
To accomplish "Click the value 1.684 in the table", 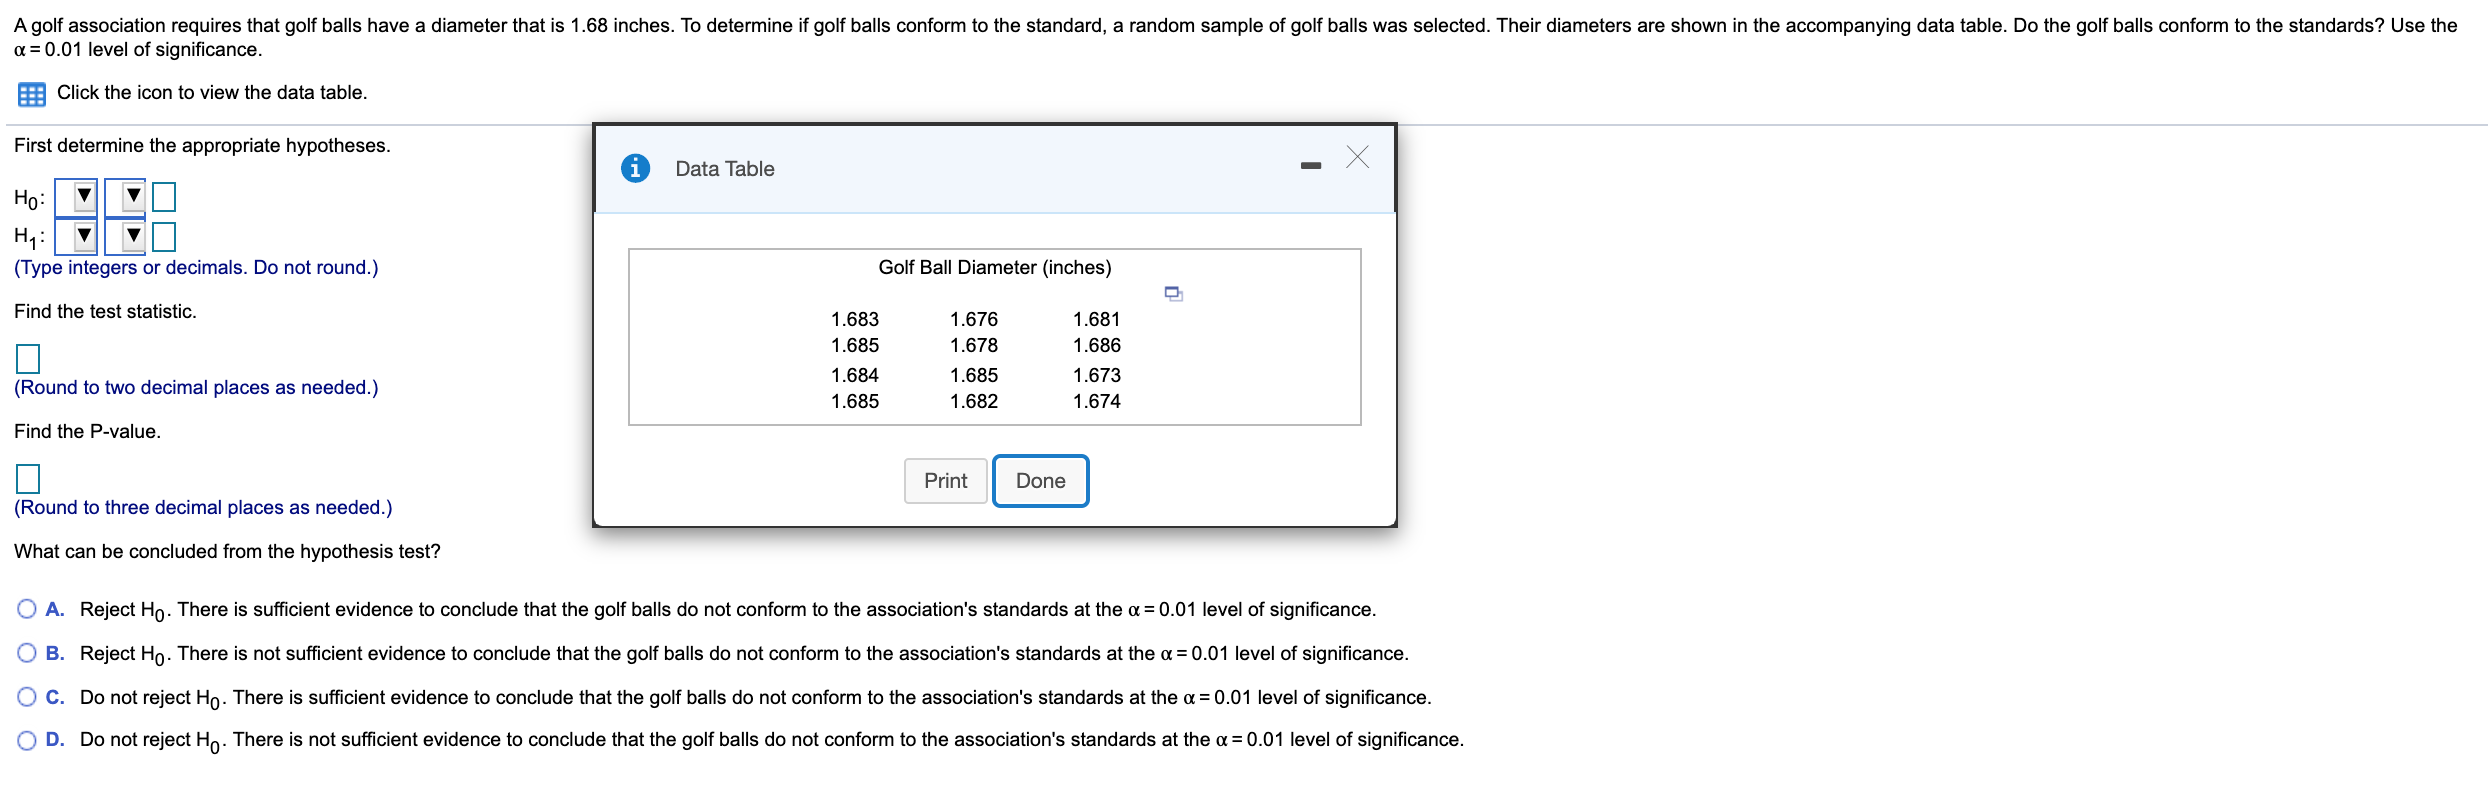I will pos(855,375).
